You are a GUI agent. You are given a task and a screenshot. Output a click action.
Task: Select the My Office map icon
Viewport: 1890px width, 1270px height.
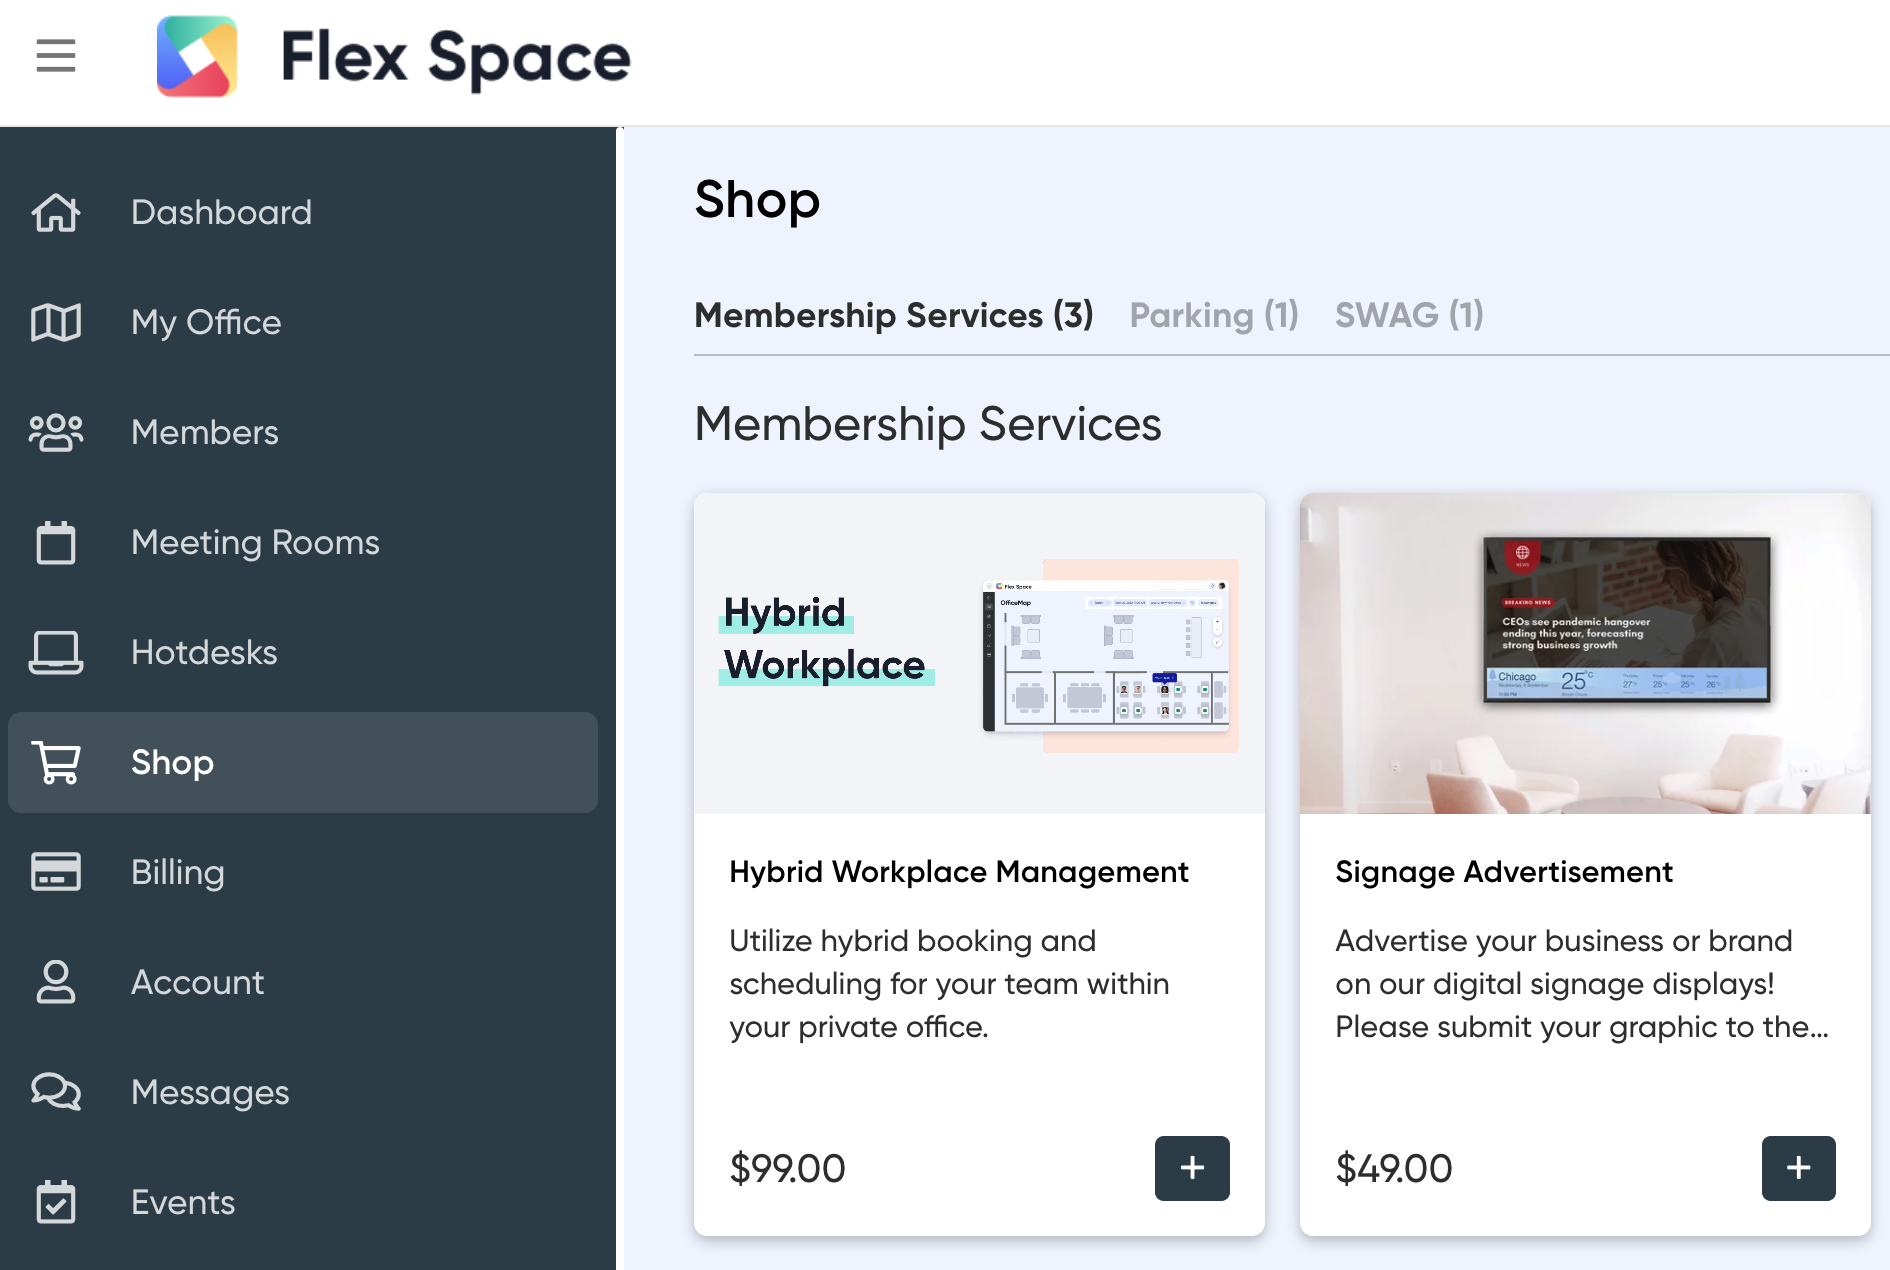coord(56,322)
